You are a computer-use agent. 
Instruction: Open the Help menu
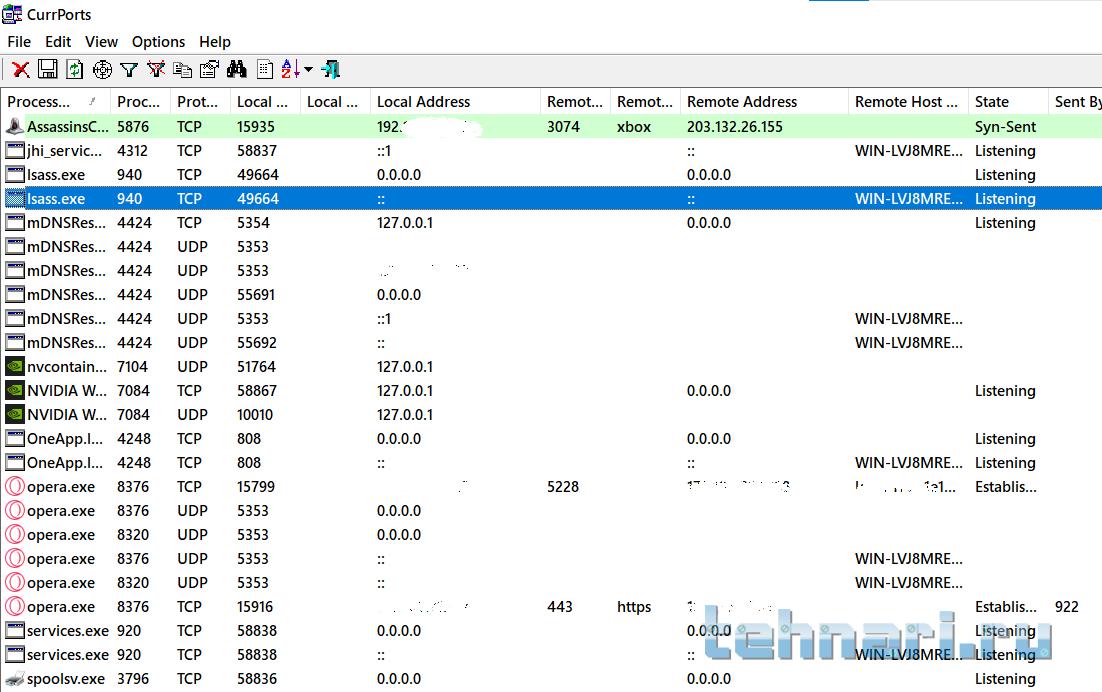pyautogui.click(x=214, y=41)
